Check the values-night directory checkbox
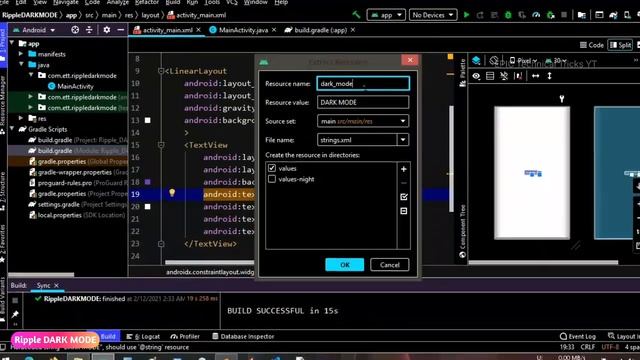640x360 pixels. pos(272,179)
